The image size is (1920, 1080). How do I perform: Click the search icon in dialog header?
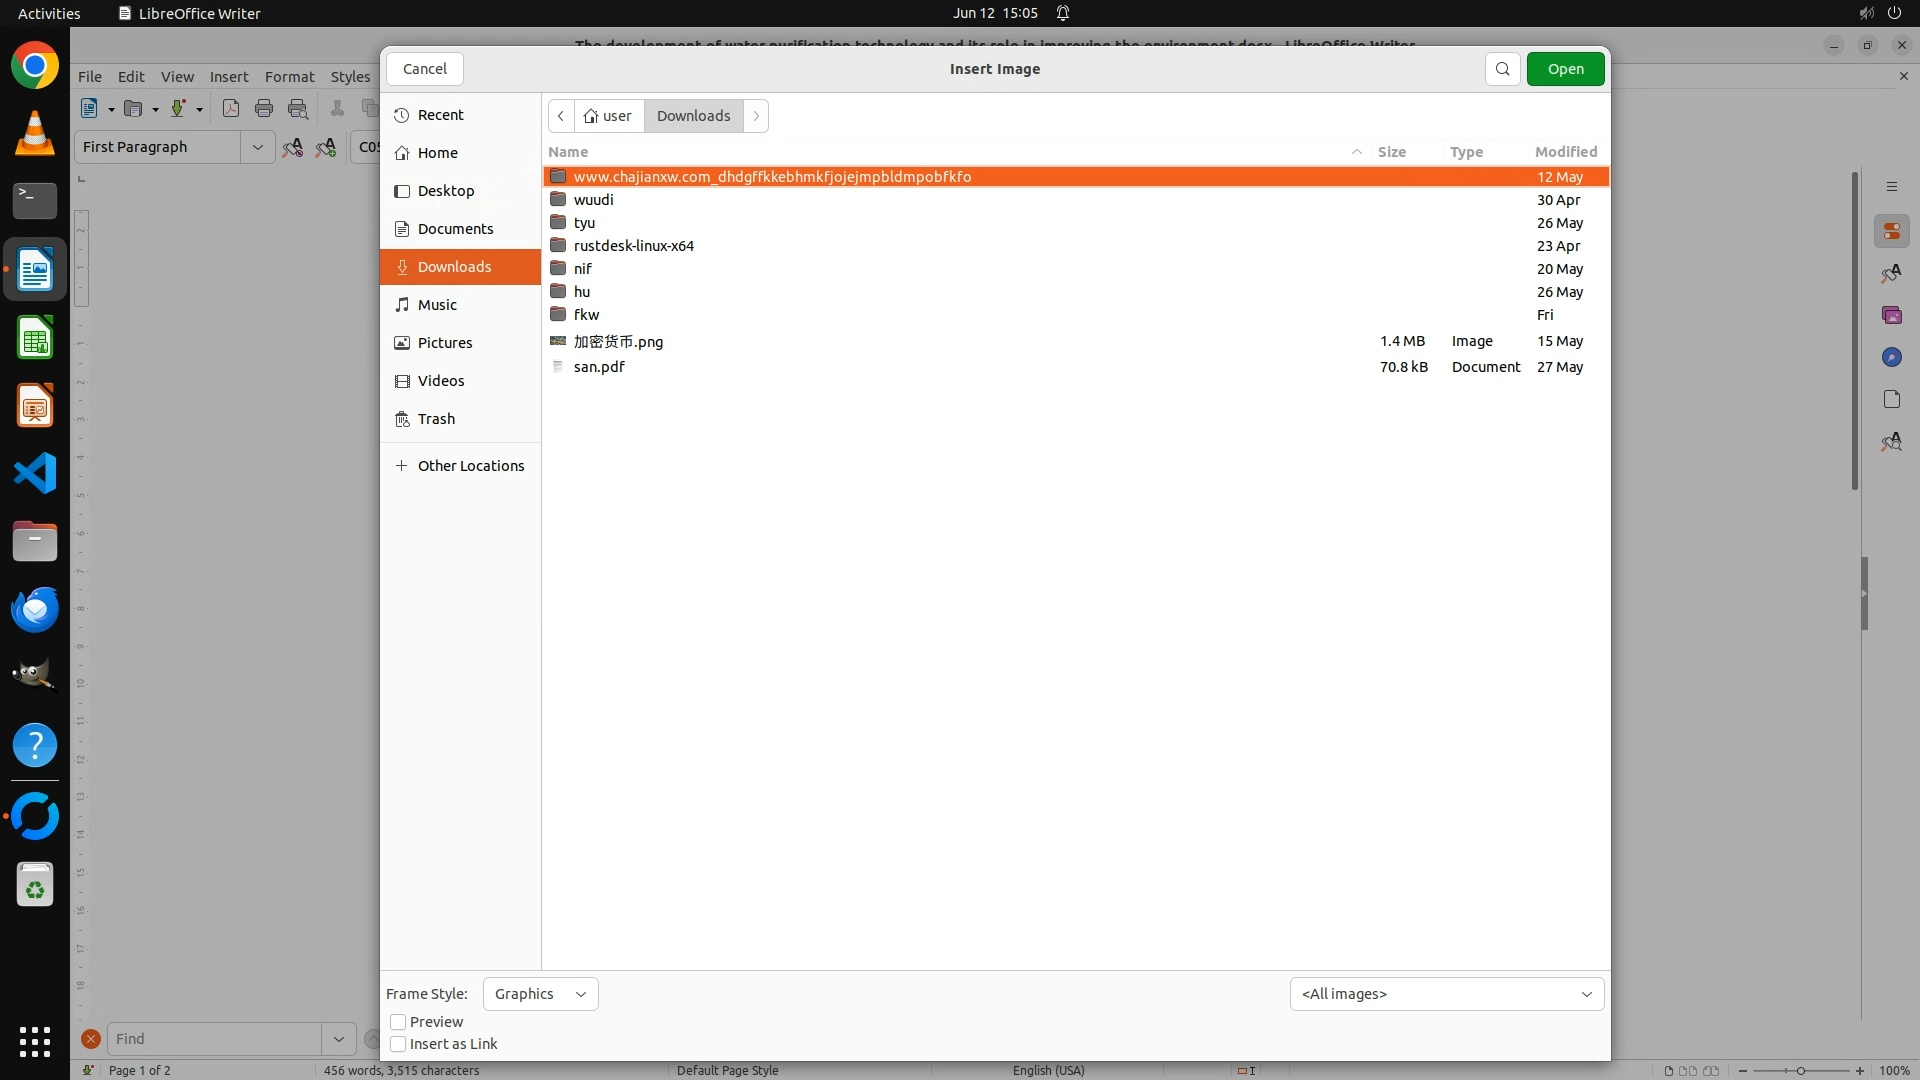(1502, 69)
